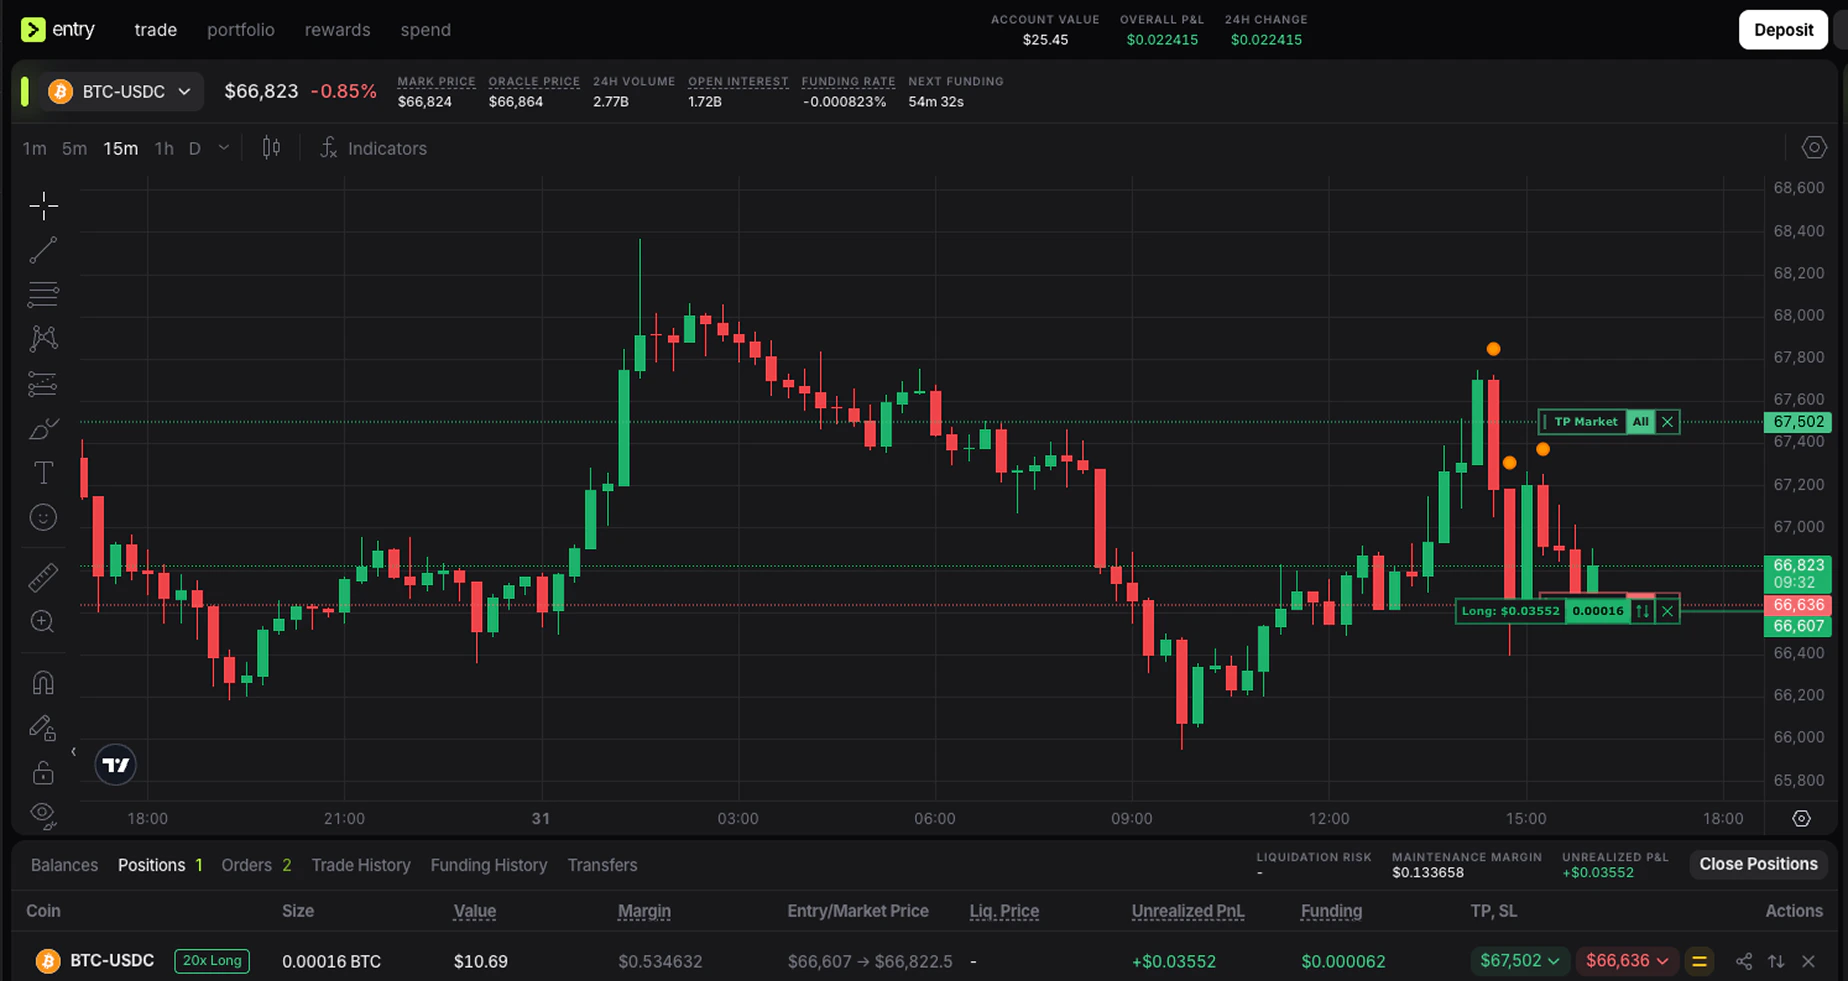Toggle lock all drawings

[43, 773]
